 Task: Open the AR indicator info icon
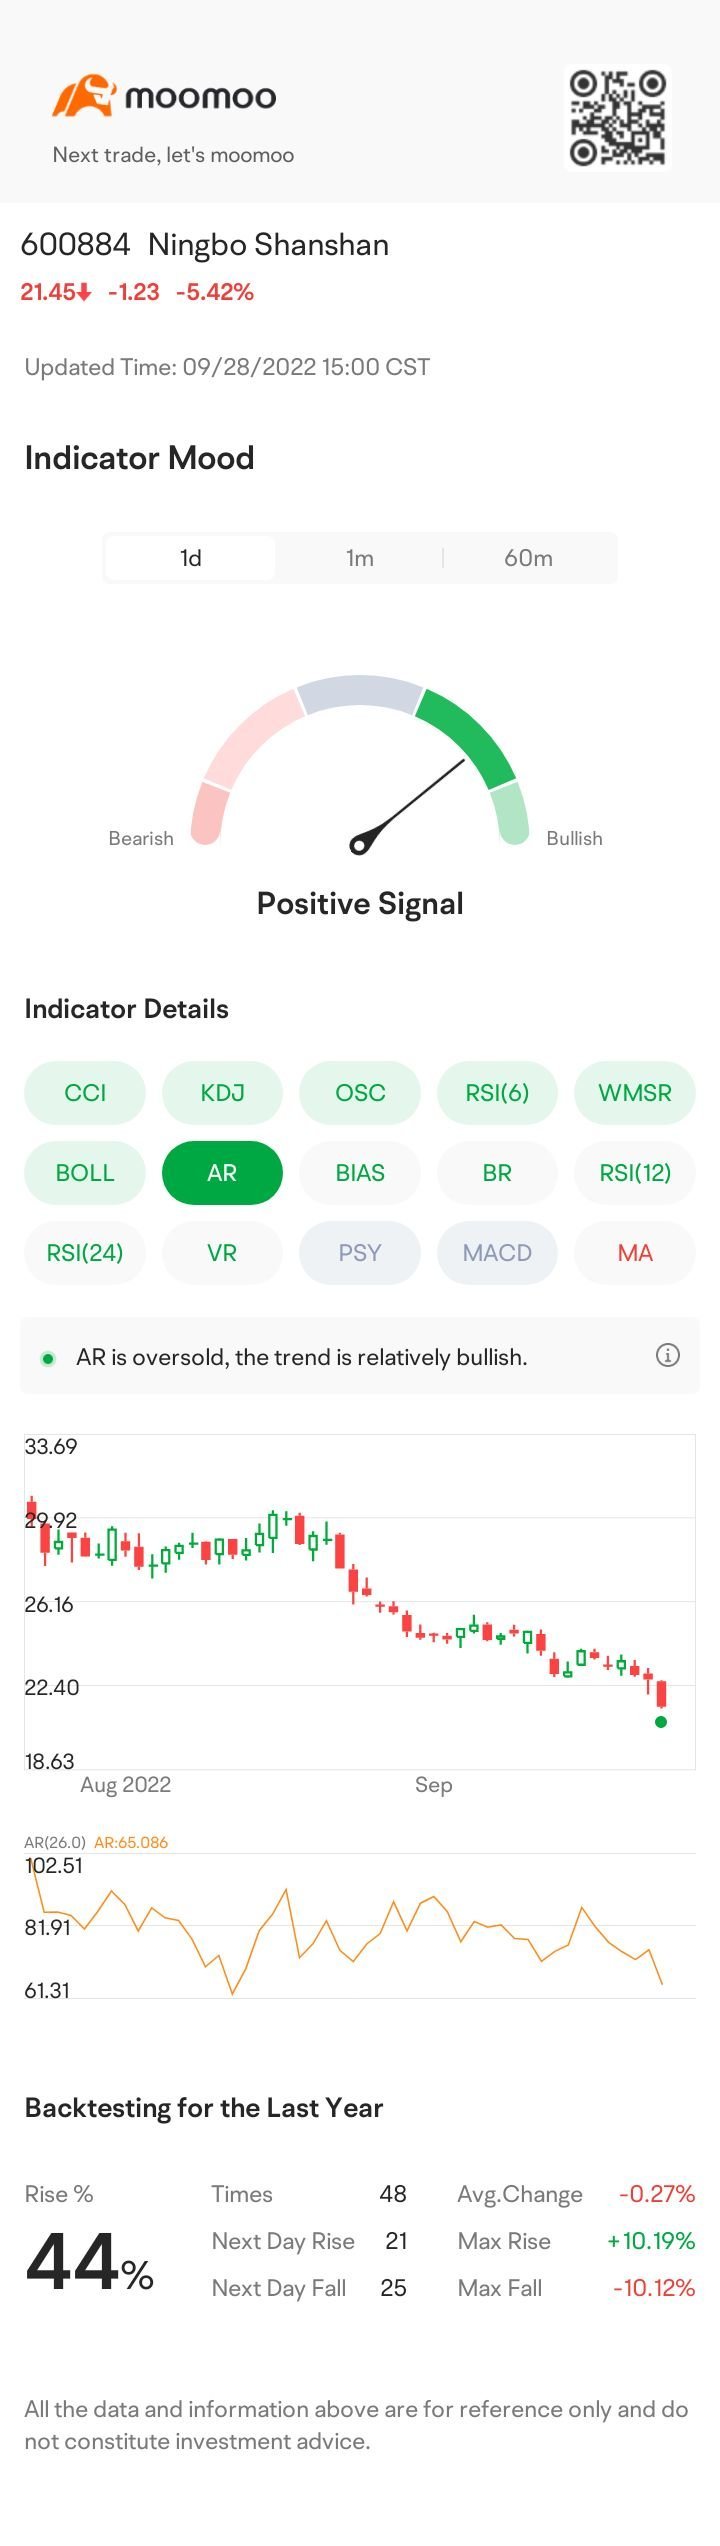pos(667,1355)
